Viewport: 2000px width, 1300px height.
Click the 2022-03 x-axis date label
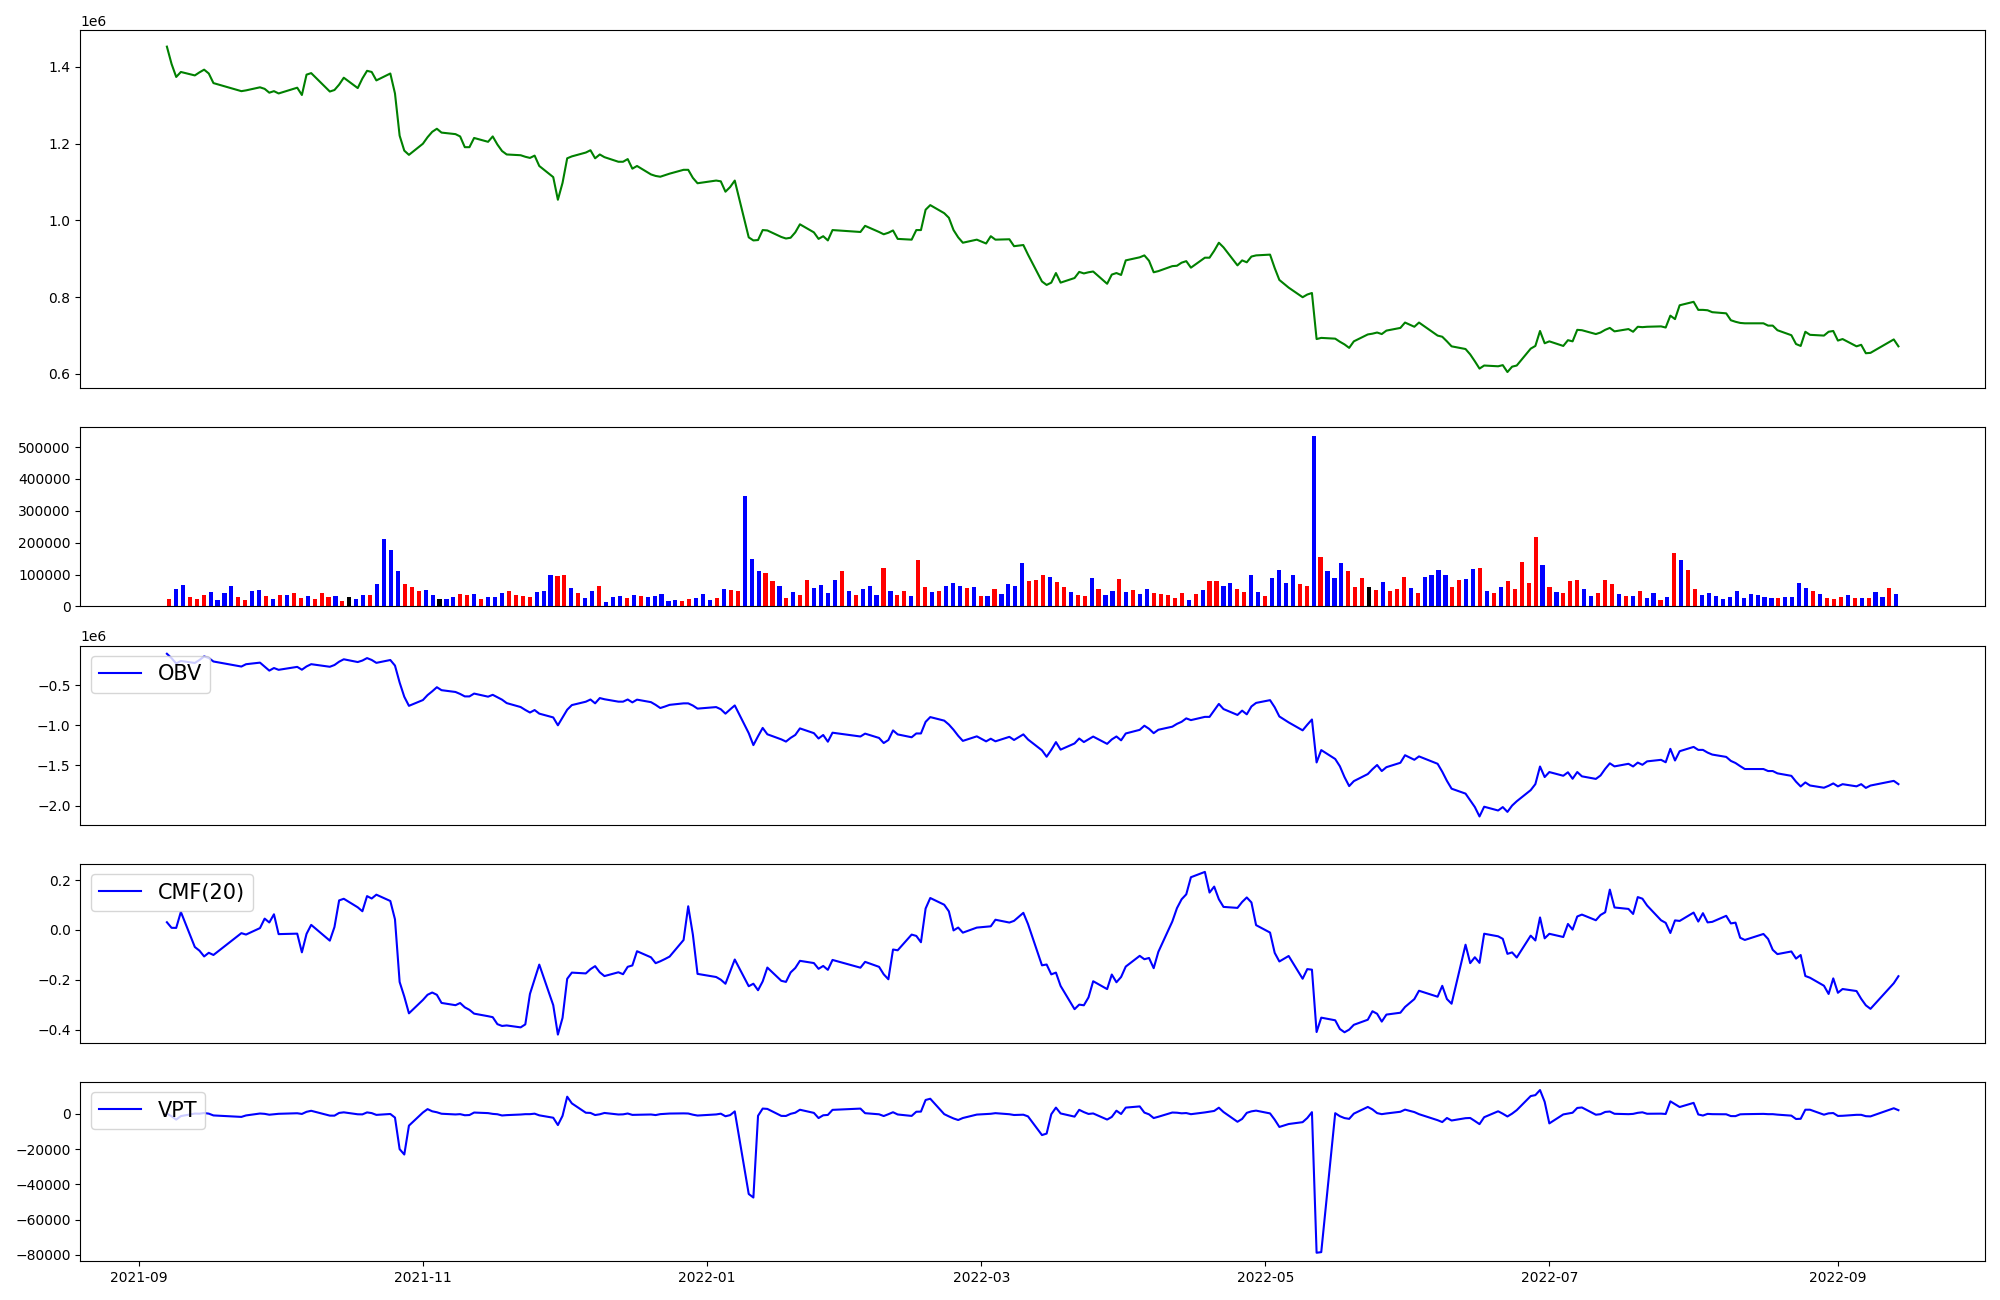tap(981, 1277)
